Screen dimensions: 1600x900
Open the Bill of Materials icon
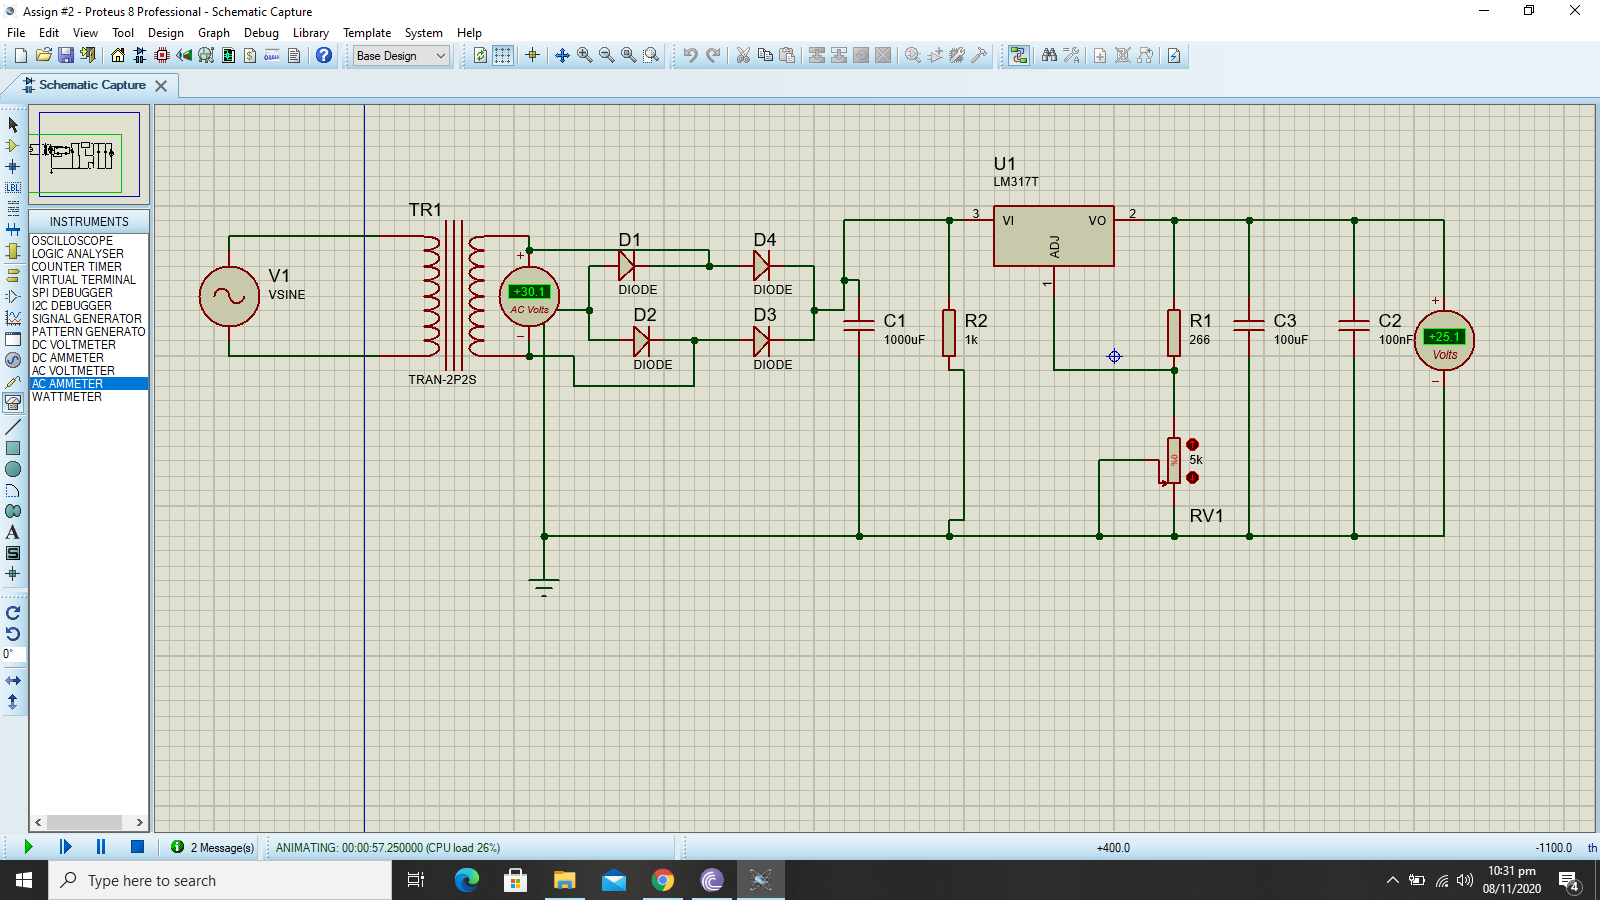pos(250,56)
